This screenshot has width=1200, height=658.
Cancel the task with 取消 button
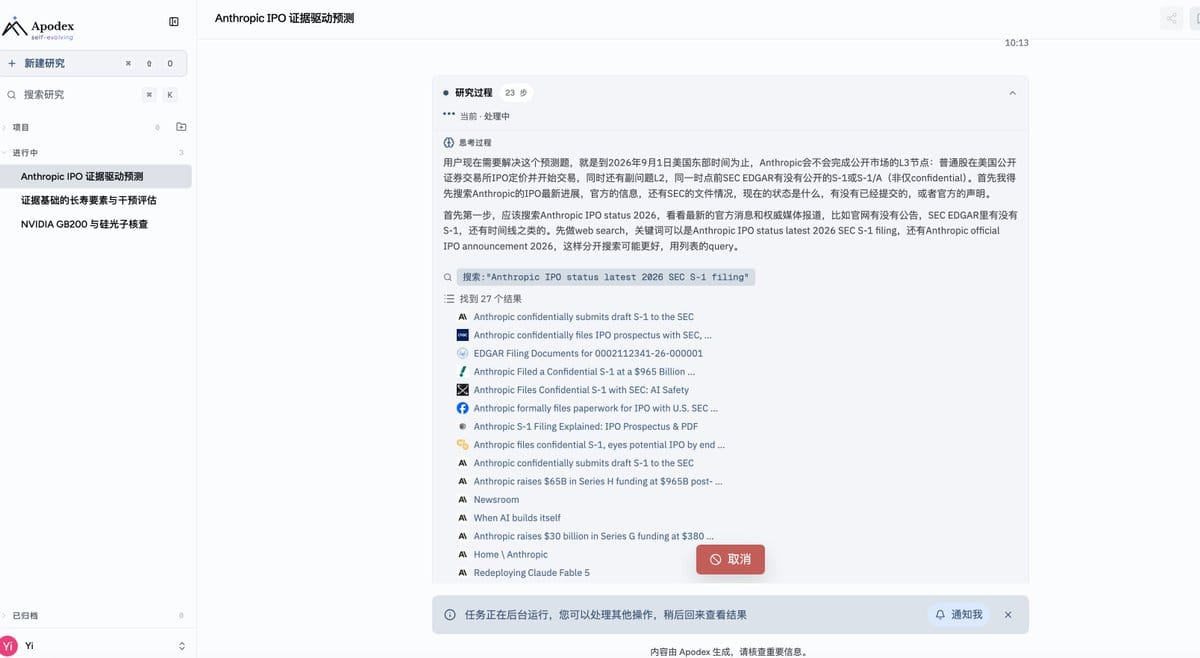coord(730,559)
